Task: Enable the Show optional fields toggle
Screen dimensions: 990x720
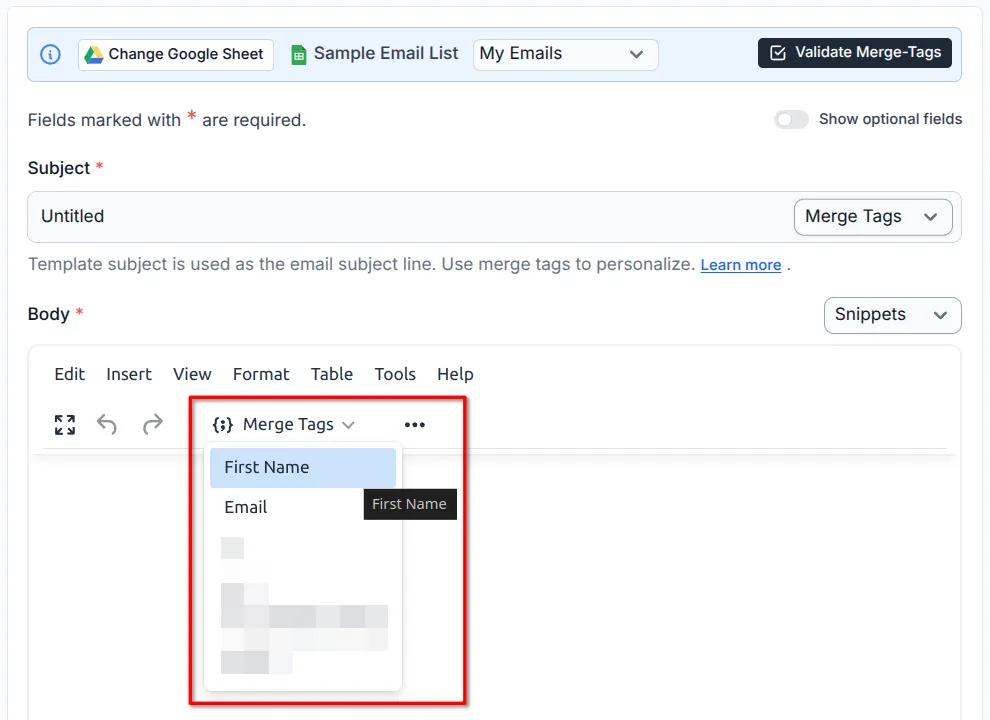Action: (x=791, y=119)
